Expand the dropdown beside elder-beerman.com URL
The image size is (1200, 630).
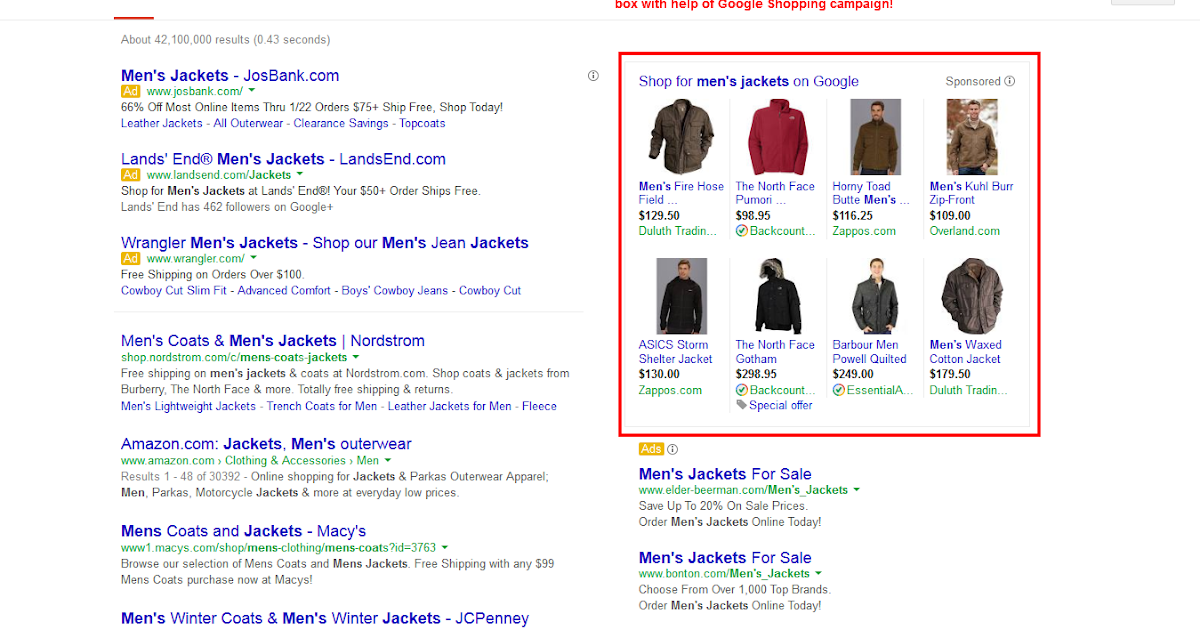(858, 490)
